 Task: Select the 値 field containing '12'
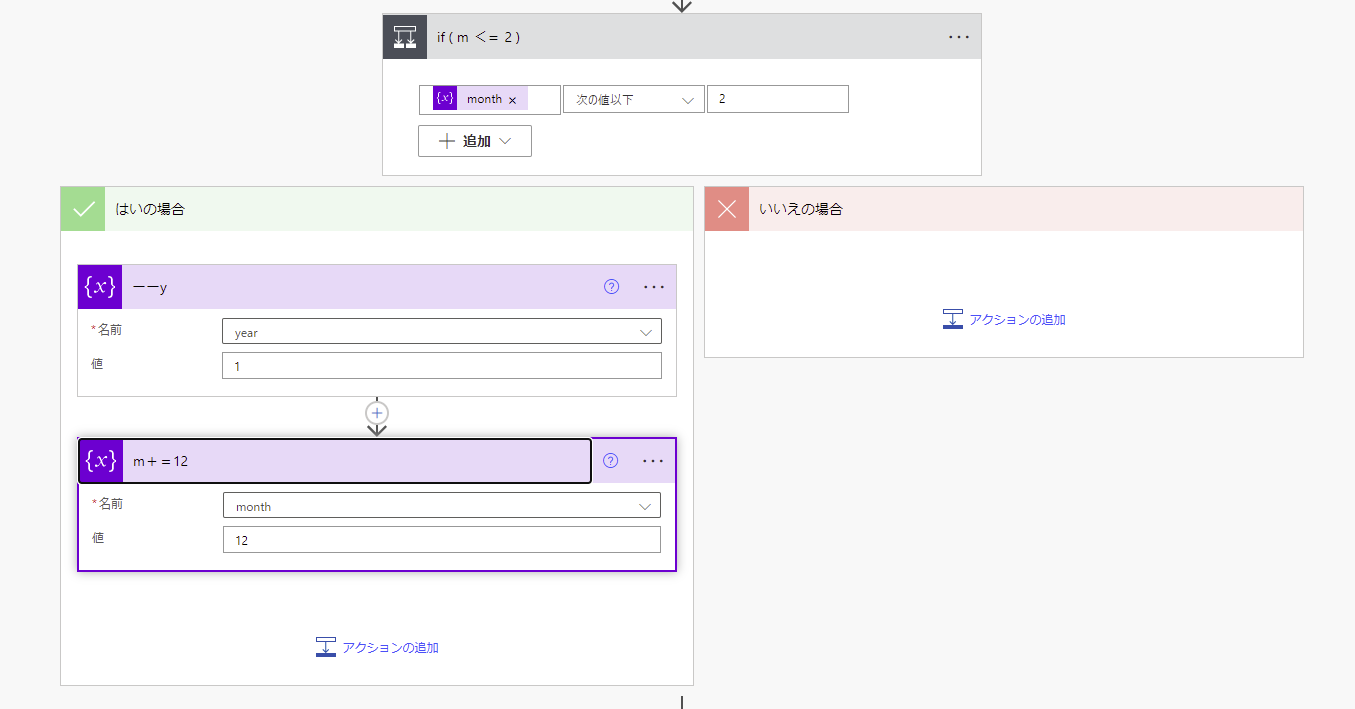point(441,539)
